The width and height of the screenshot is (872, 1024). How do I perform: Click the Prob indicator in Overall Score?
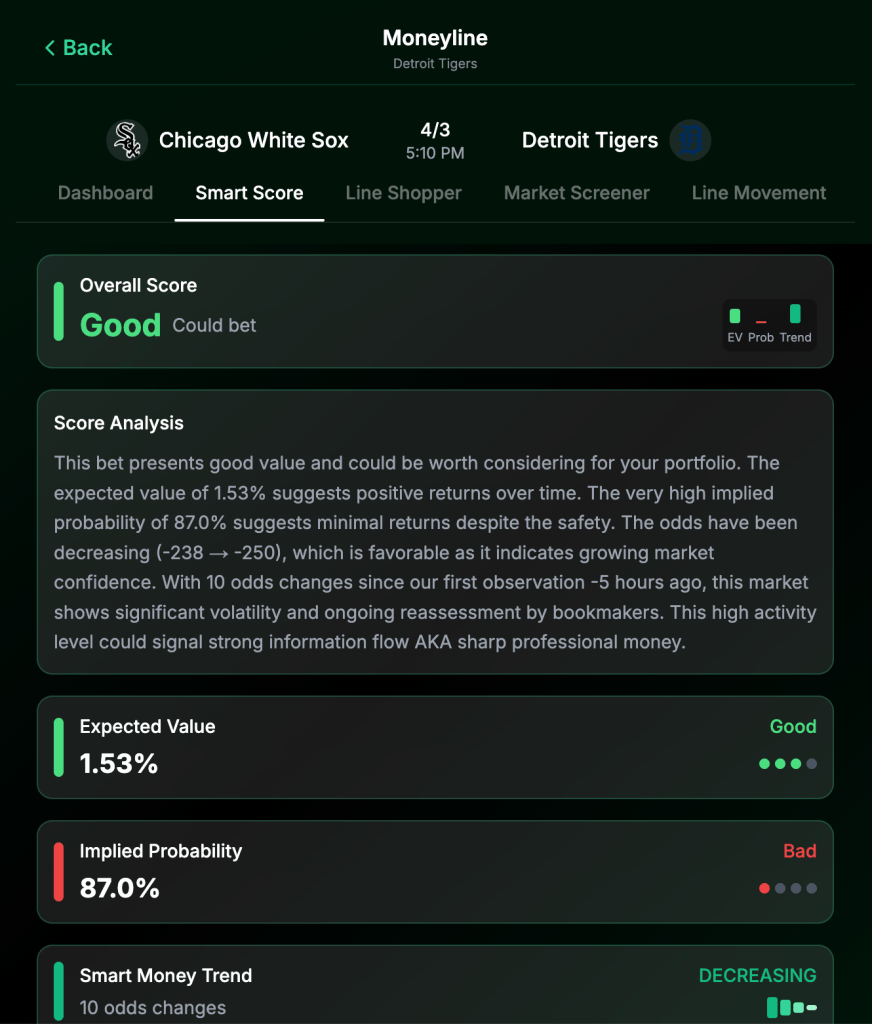[x=761, y=322]
